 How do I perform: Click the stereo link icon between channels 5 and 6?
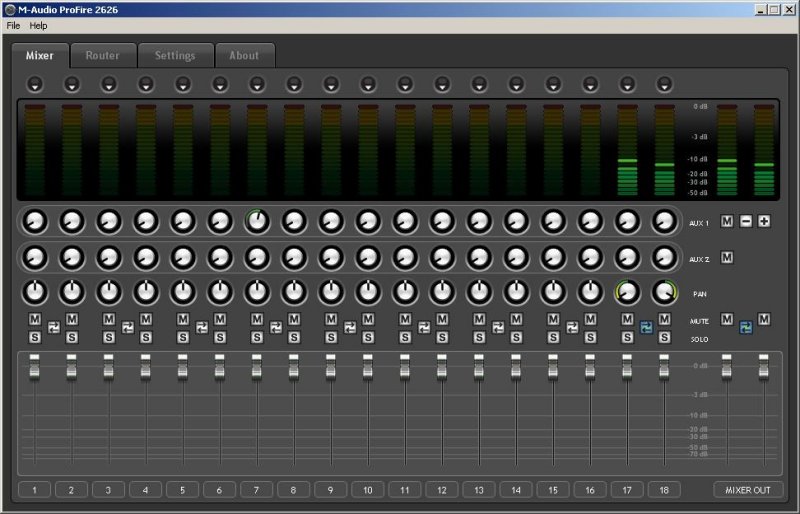[x=202, y=328]
